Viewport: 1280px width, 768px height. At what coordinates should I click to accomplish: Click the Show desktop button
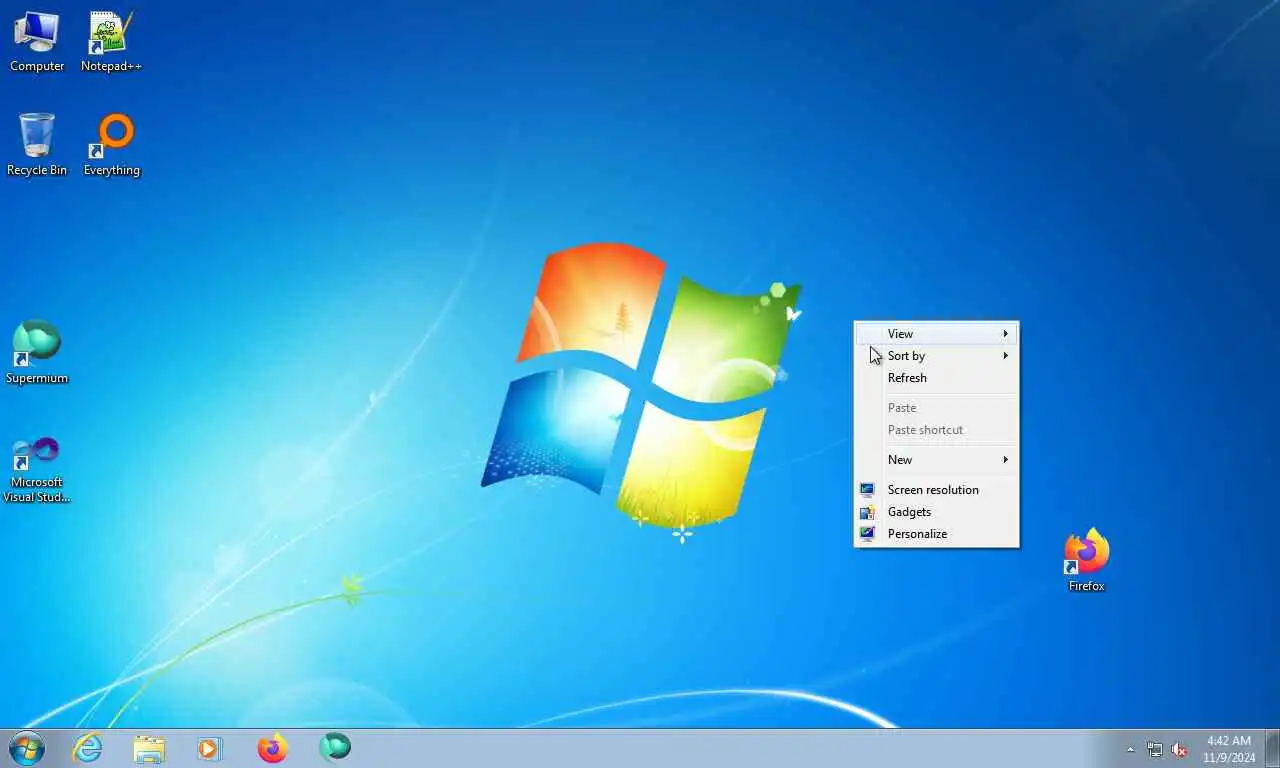[x=1272, y=749]
